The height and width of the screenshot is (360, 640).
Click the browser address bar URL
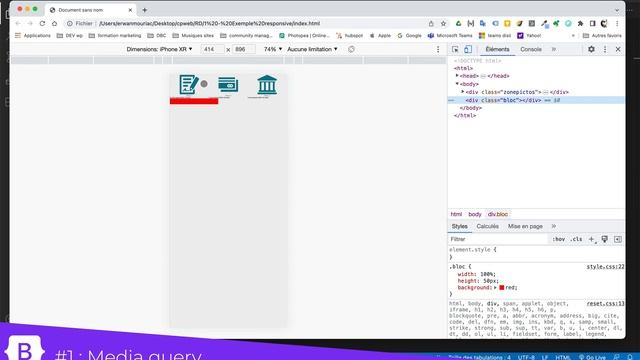[x=209, y=24]
